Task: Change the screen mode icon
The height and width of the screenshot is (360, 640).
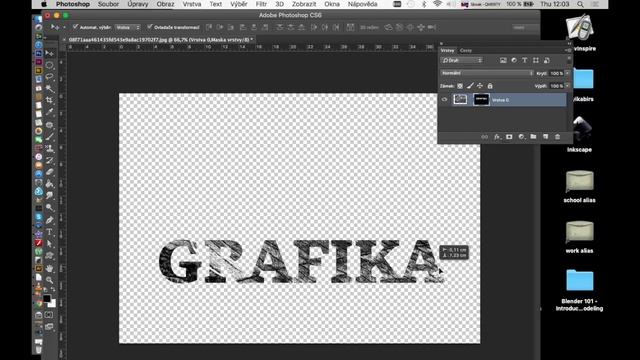Action: click(49, 327)
